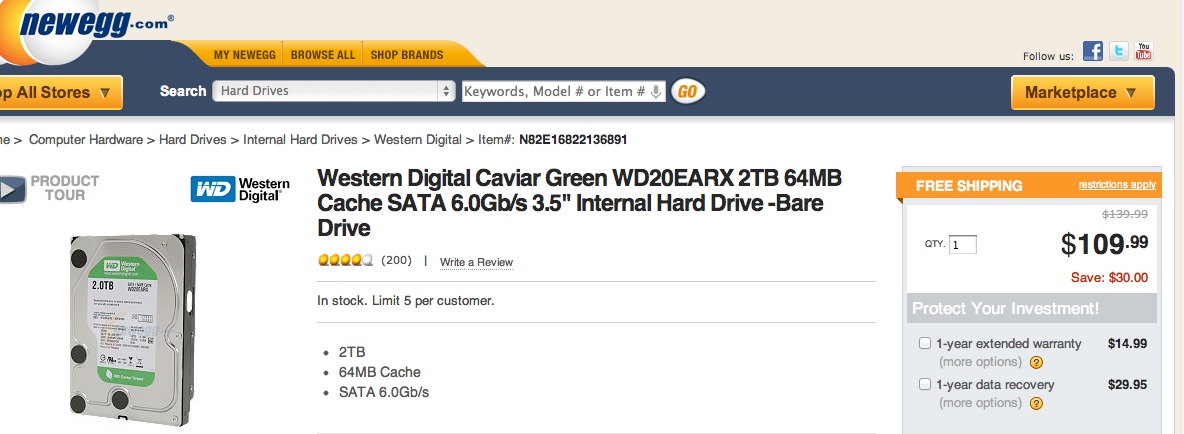Click the struck-through $139.99 original price
Viewport: 1184px width, 434px height.
tap(1125, 214)
